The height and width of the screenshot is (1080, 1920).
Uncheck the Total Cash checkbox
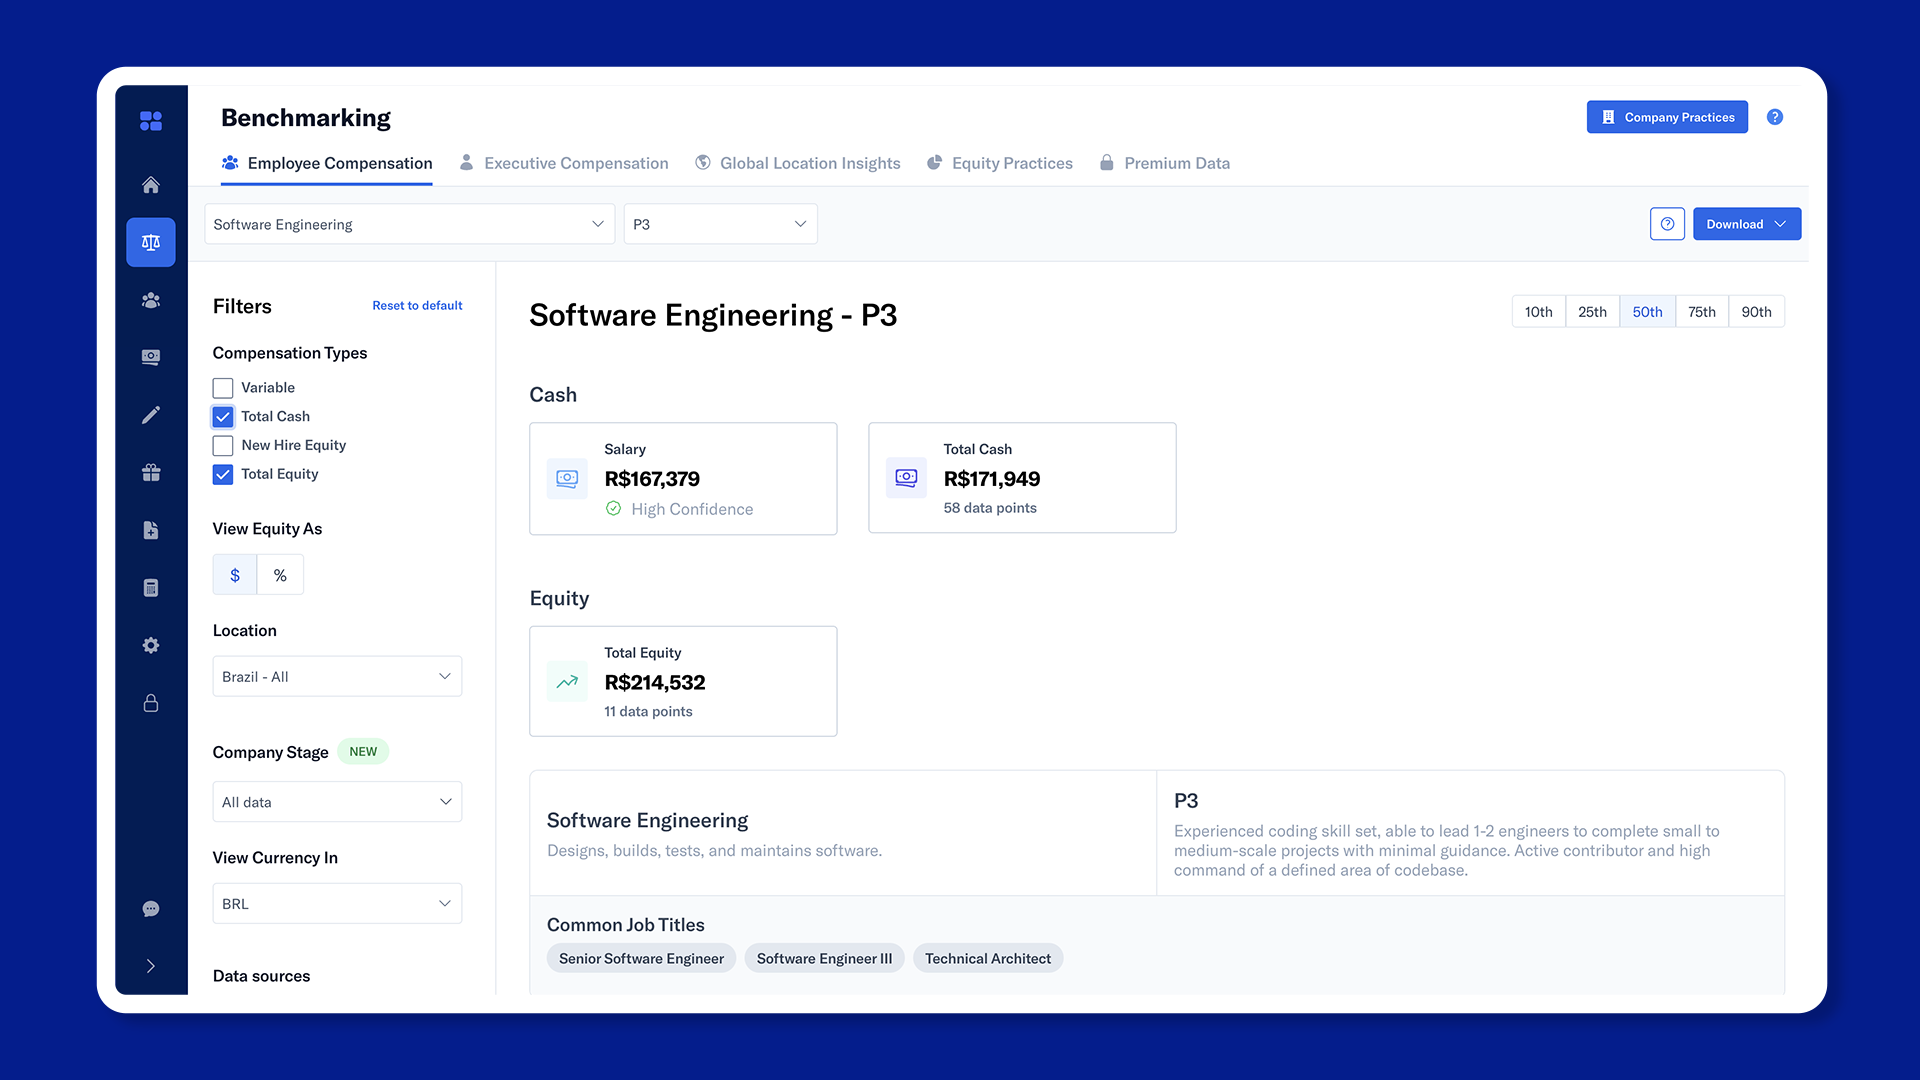coord(223,417)
